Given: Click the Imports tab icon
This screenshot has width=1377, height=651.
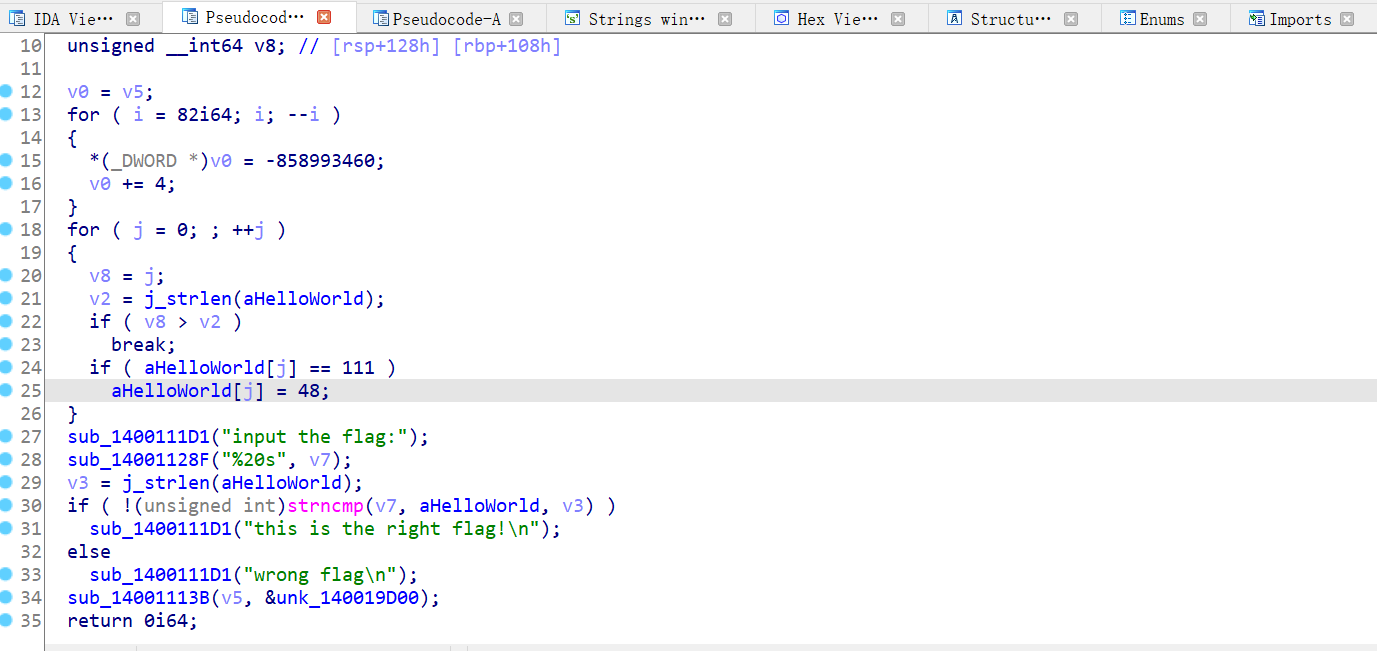Looking at the screenshot, I should (x=1257, y=19).
